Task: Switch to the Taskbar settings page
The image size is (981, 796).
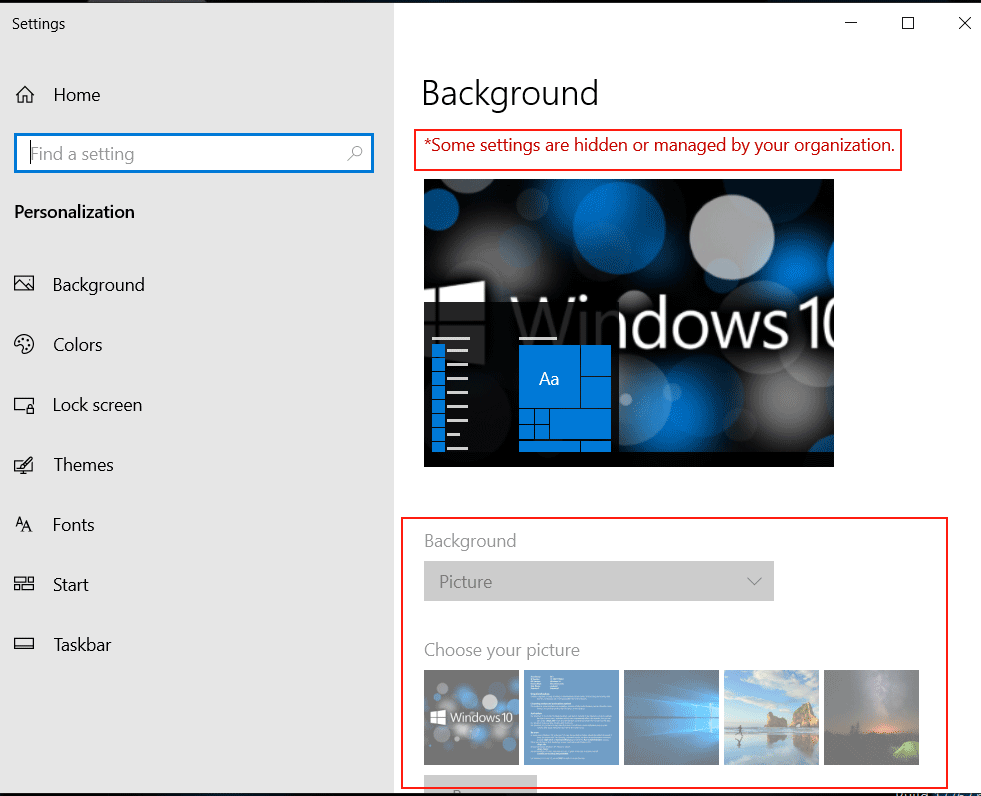Action: click(82, 645)
